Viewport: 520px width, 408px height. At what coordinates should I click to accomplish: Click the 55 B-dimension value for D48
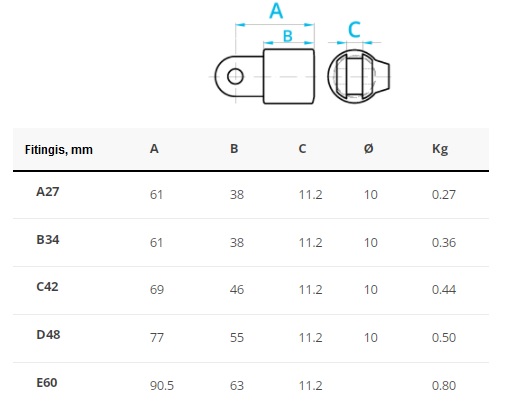[x=237, y=338]
